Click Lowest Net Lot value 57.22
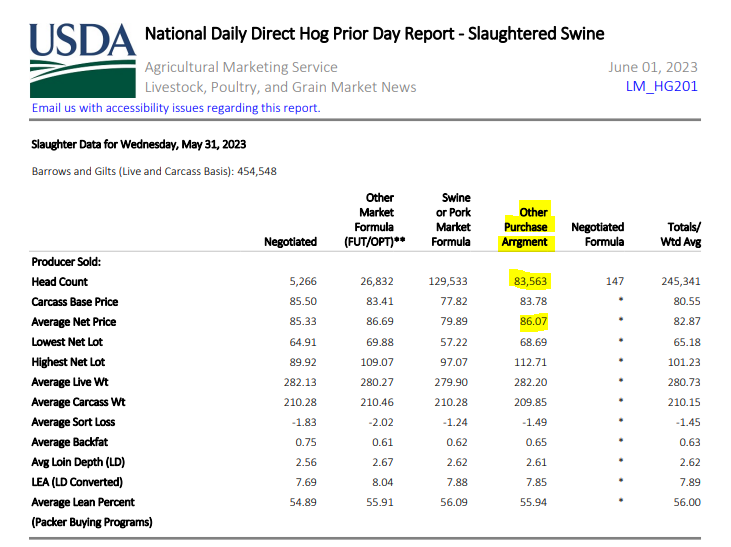Image resolution: width=731 pixels, height=547 pixels. (454, 342)
